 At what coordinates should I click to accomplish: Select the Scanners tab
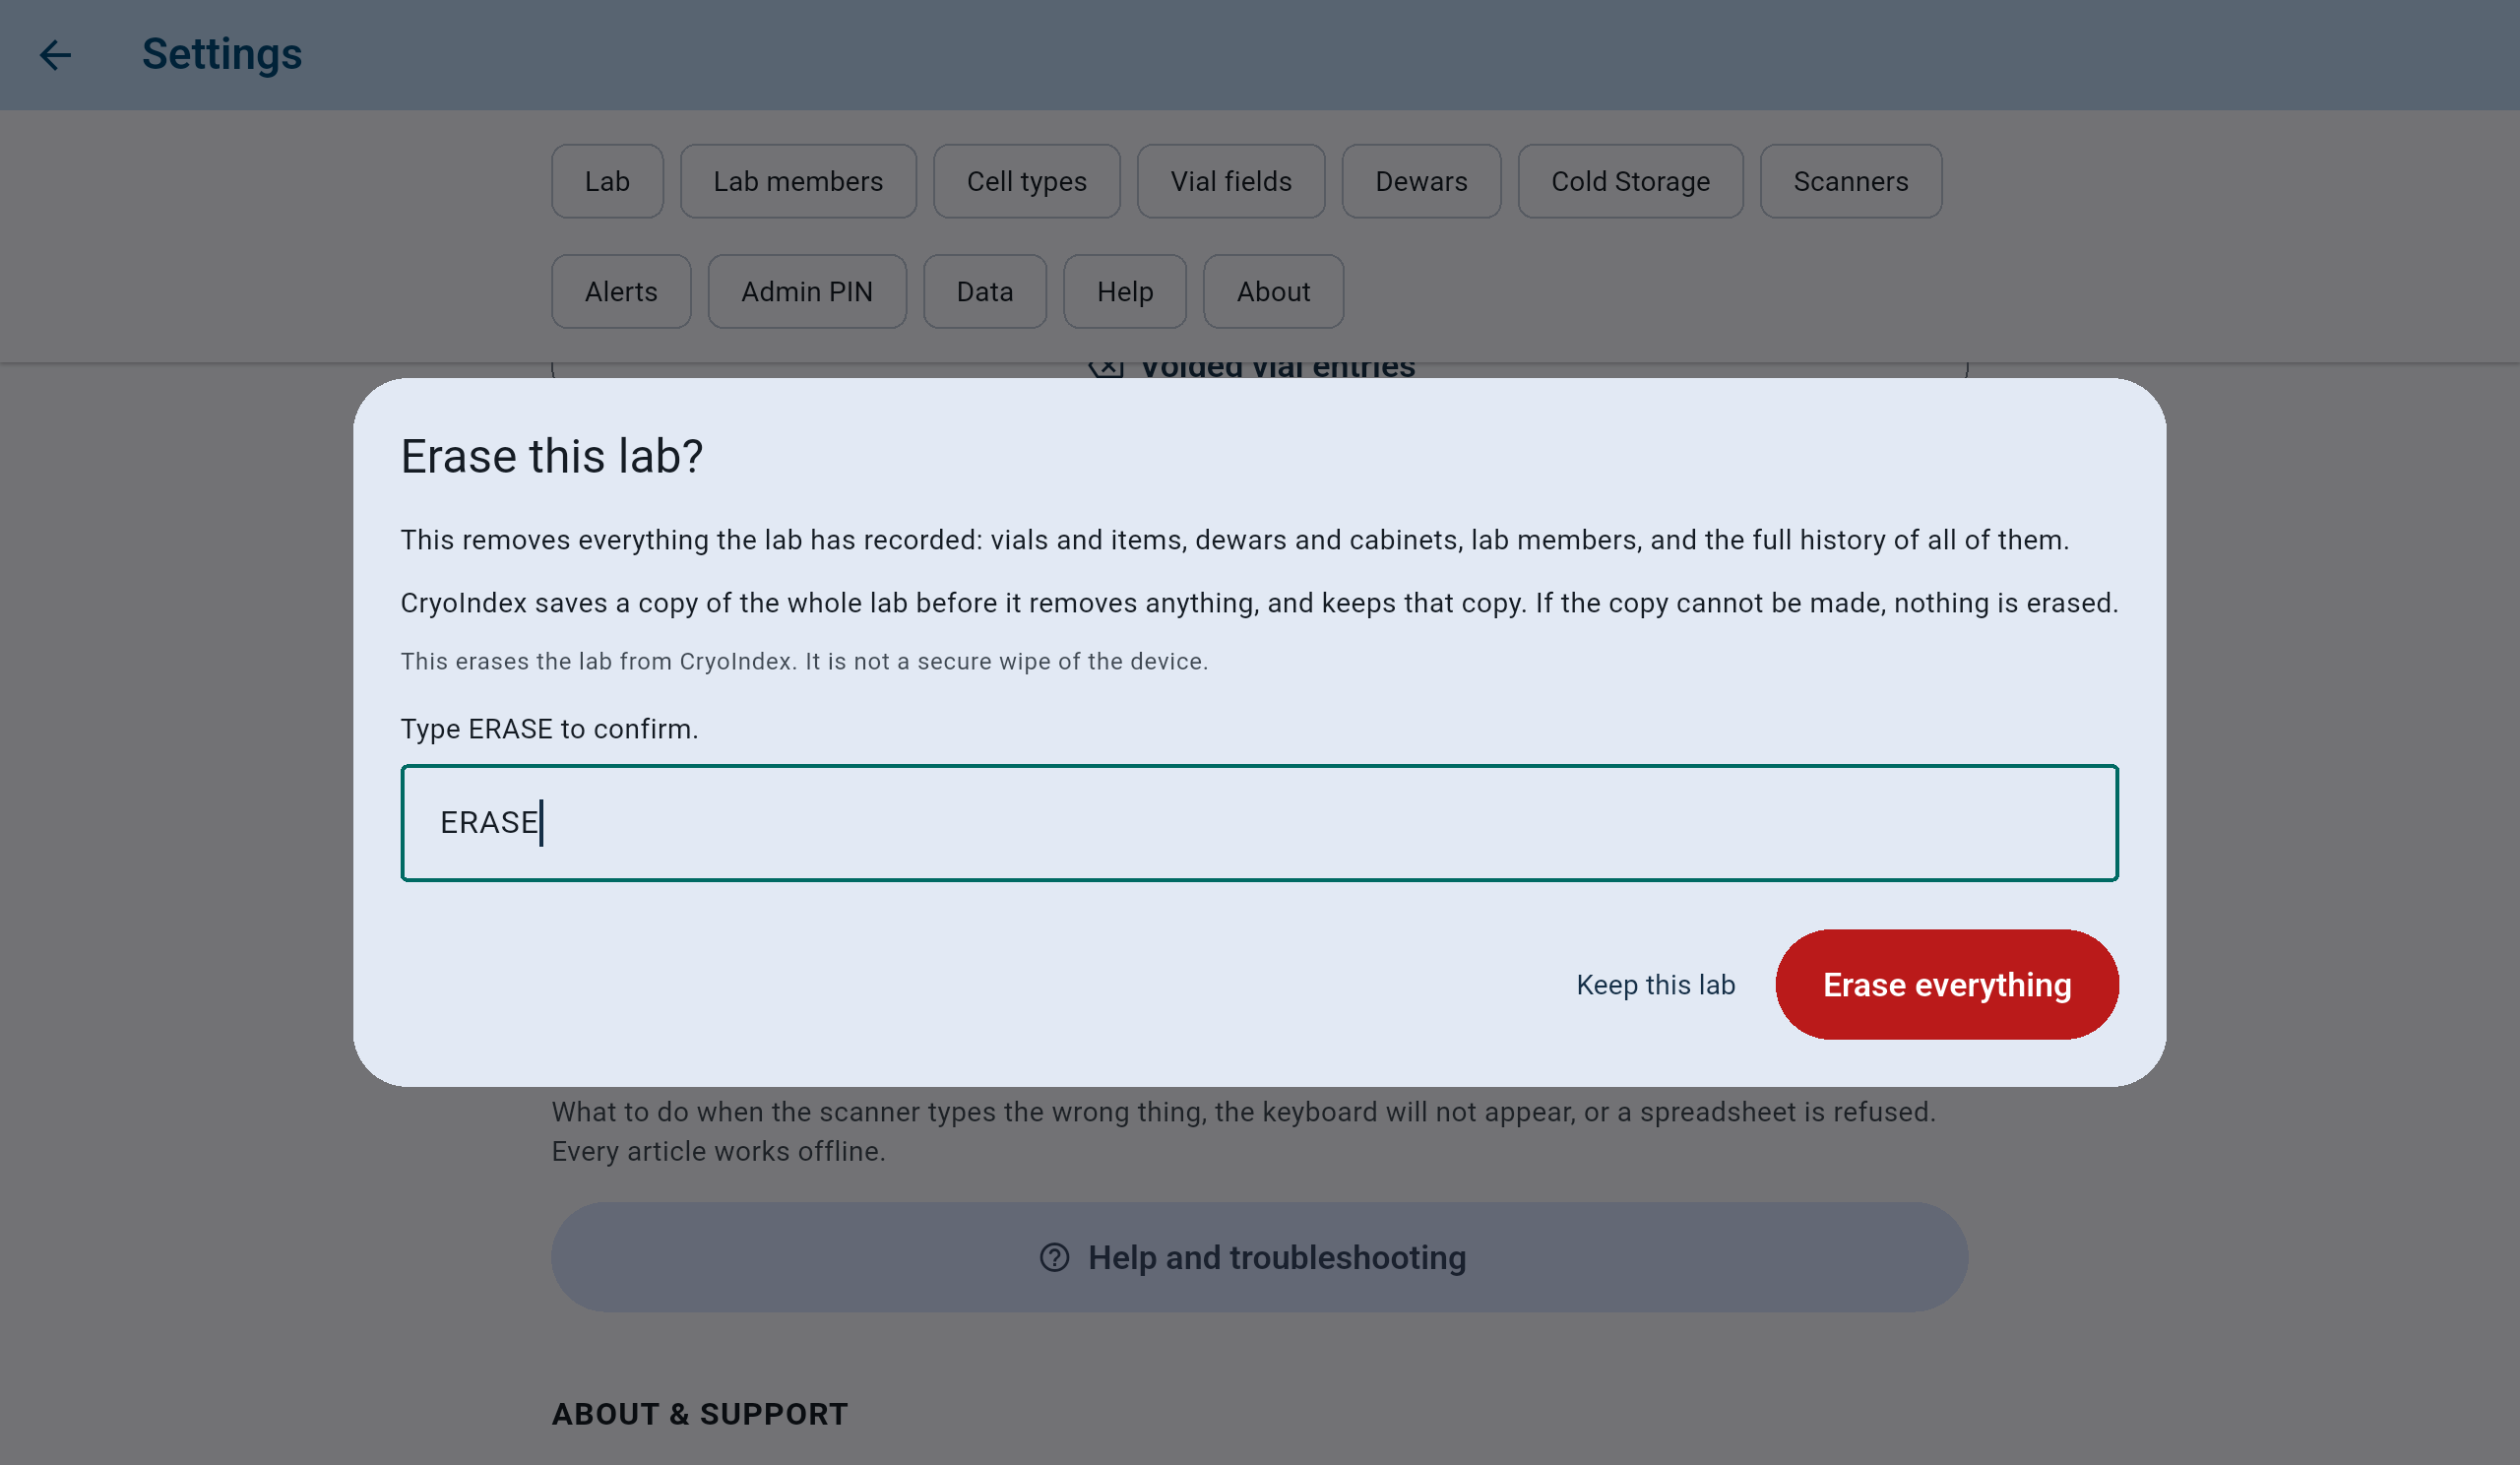[x=1850, y=181]
